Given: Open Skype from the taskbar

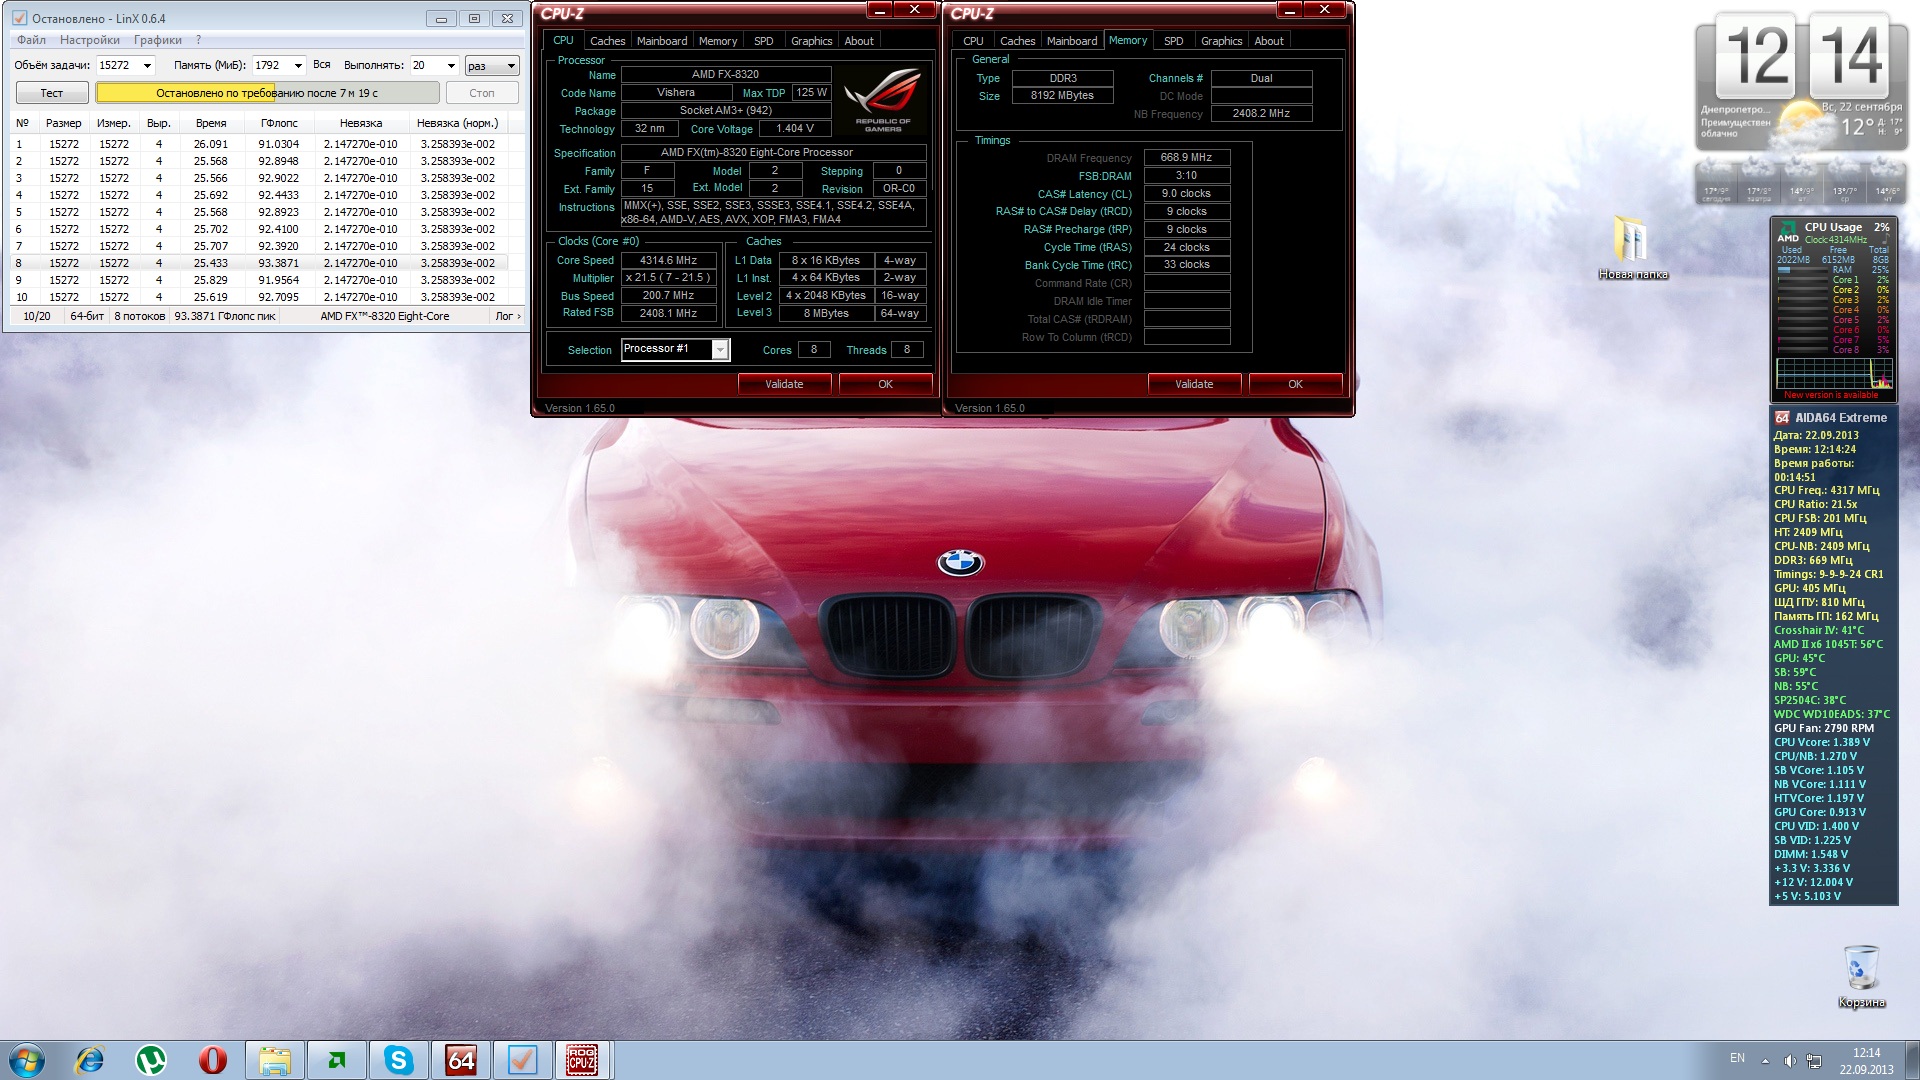Looking at the screenshot, I should 399,1060.
